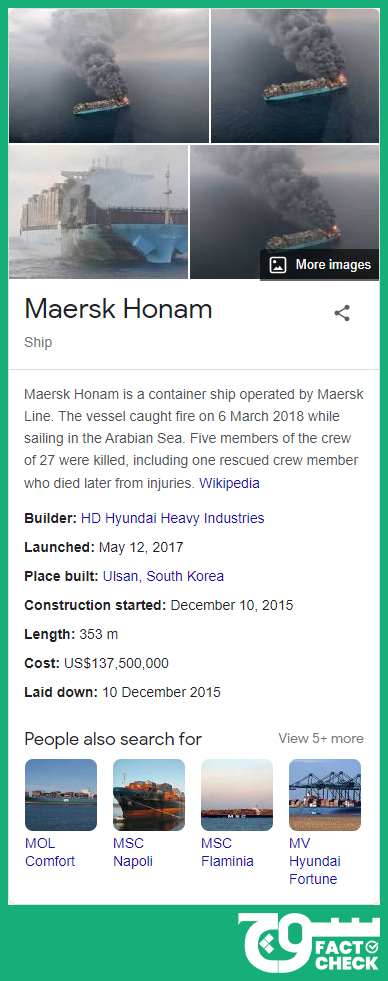Open HD Hyundai Heavy Industries link
388x981 pixels.
[x=173, y=518]
